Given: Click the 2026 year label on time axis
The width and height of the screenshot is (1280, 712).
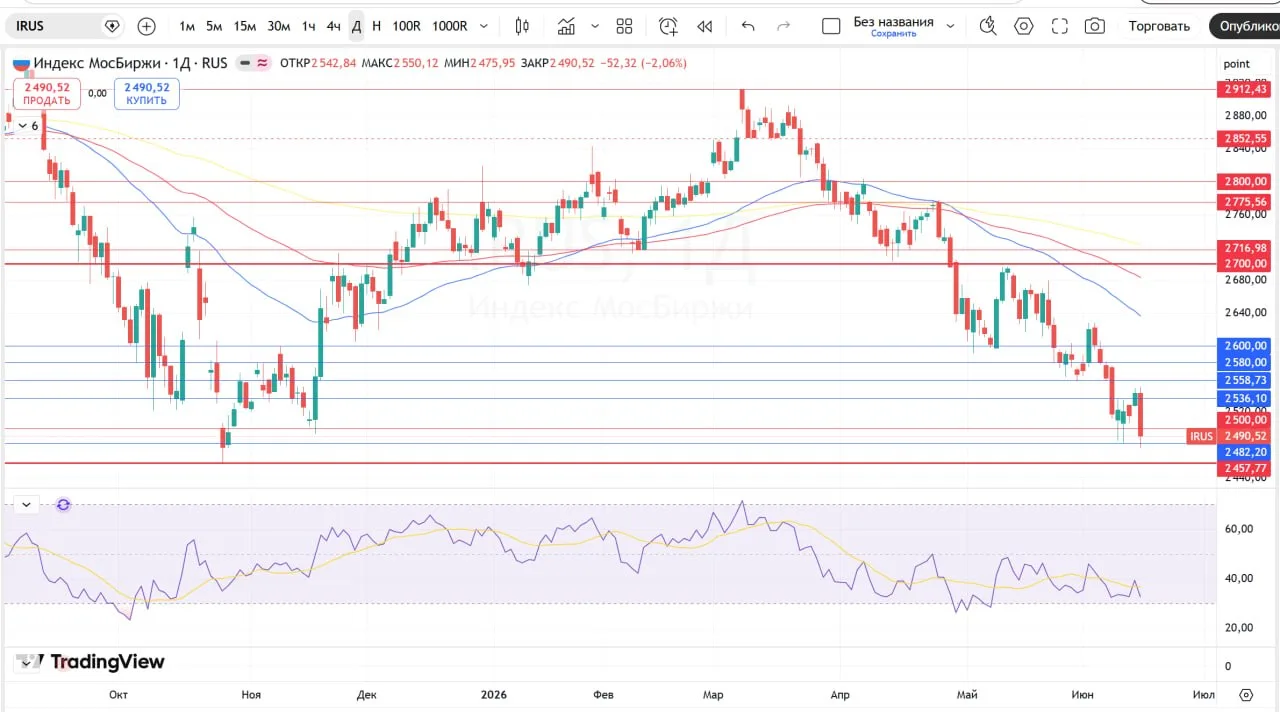Looking at the screenshot, I should (x=494, y=694).
